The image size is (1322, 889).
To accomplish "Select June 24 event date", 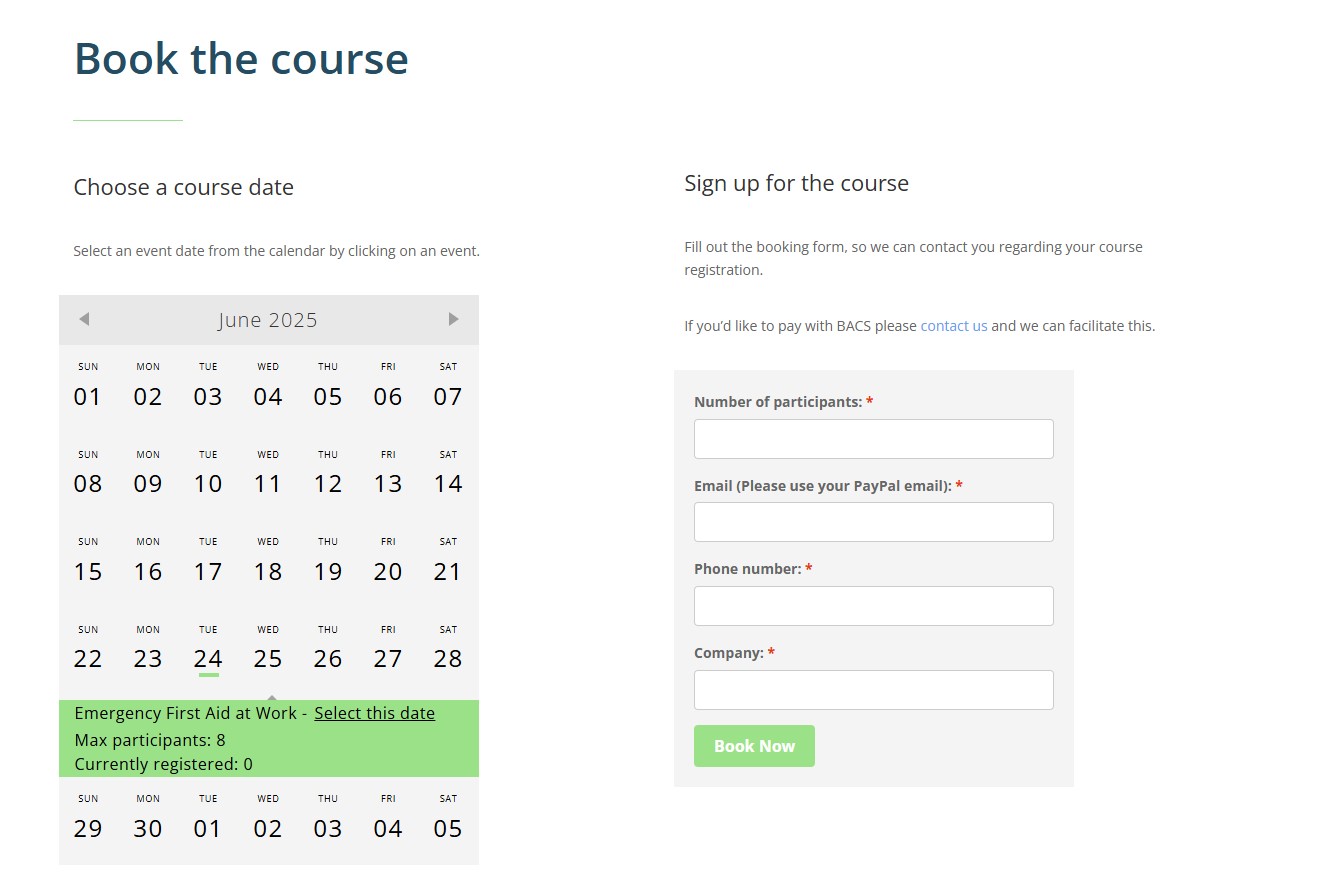I will tap(208, 659).
